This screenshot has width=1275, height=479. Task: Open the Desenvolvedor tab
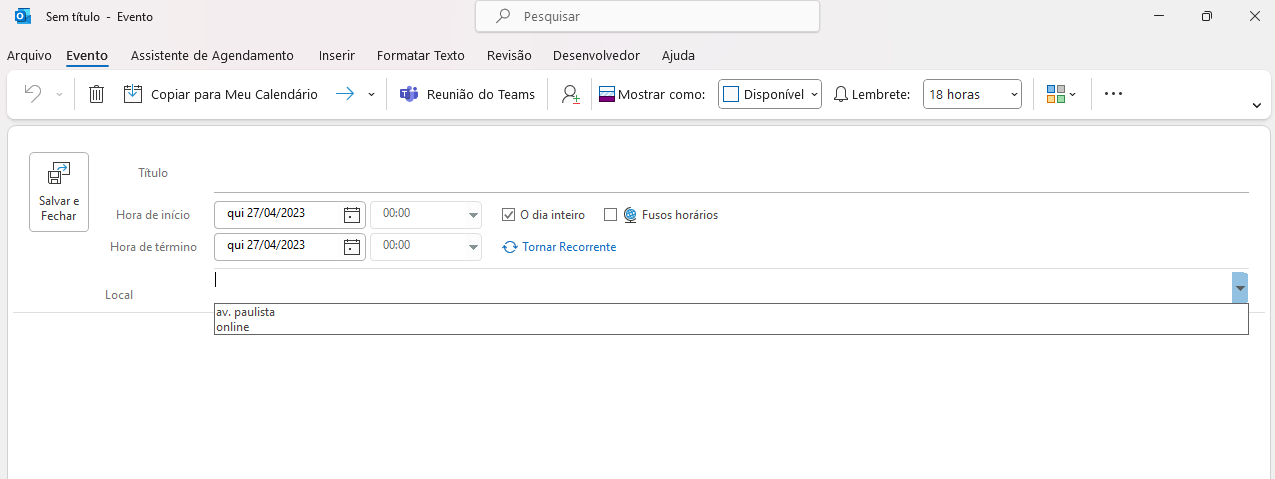pyautogui.click(x=597, y=56)
